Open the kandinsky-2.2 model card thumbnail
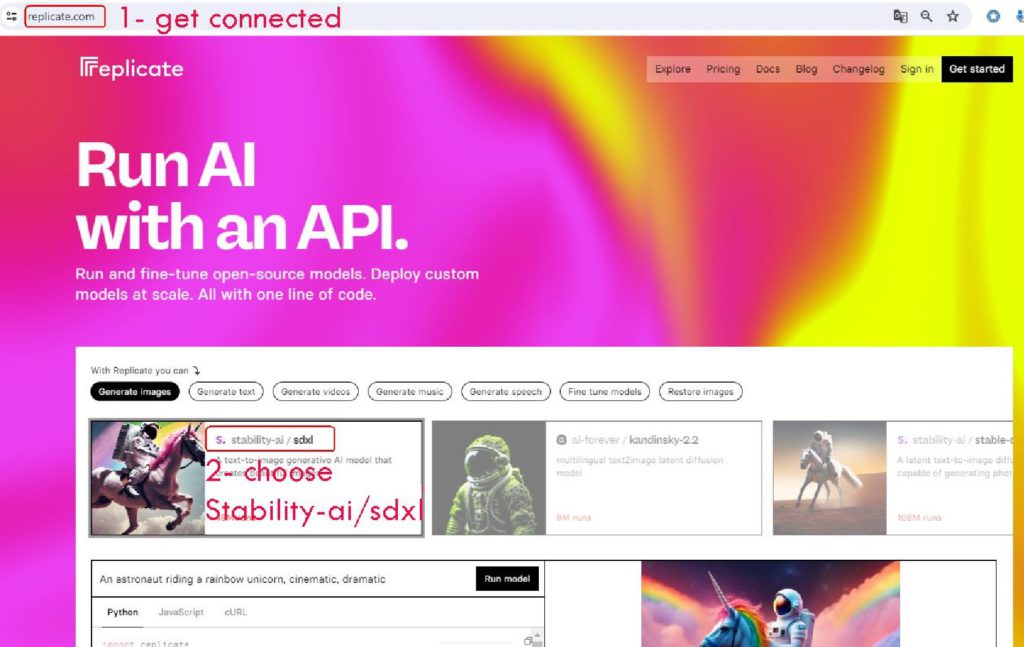Screen dimensions: 1024x647 [488, 478]
